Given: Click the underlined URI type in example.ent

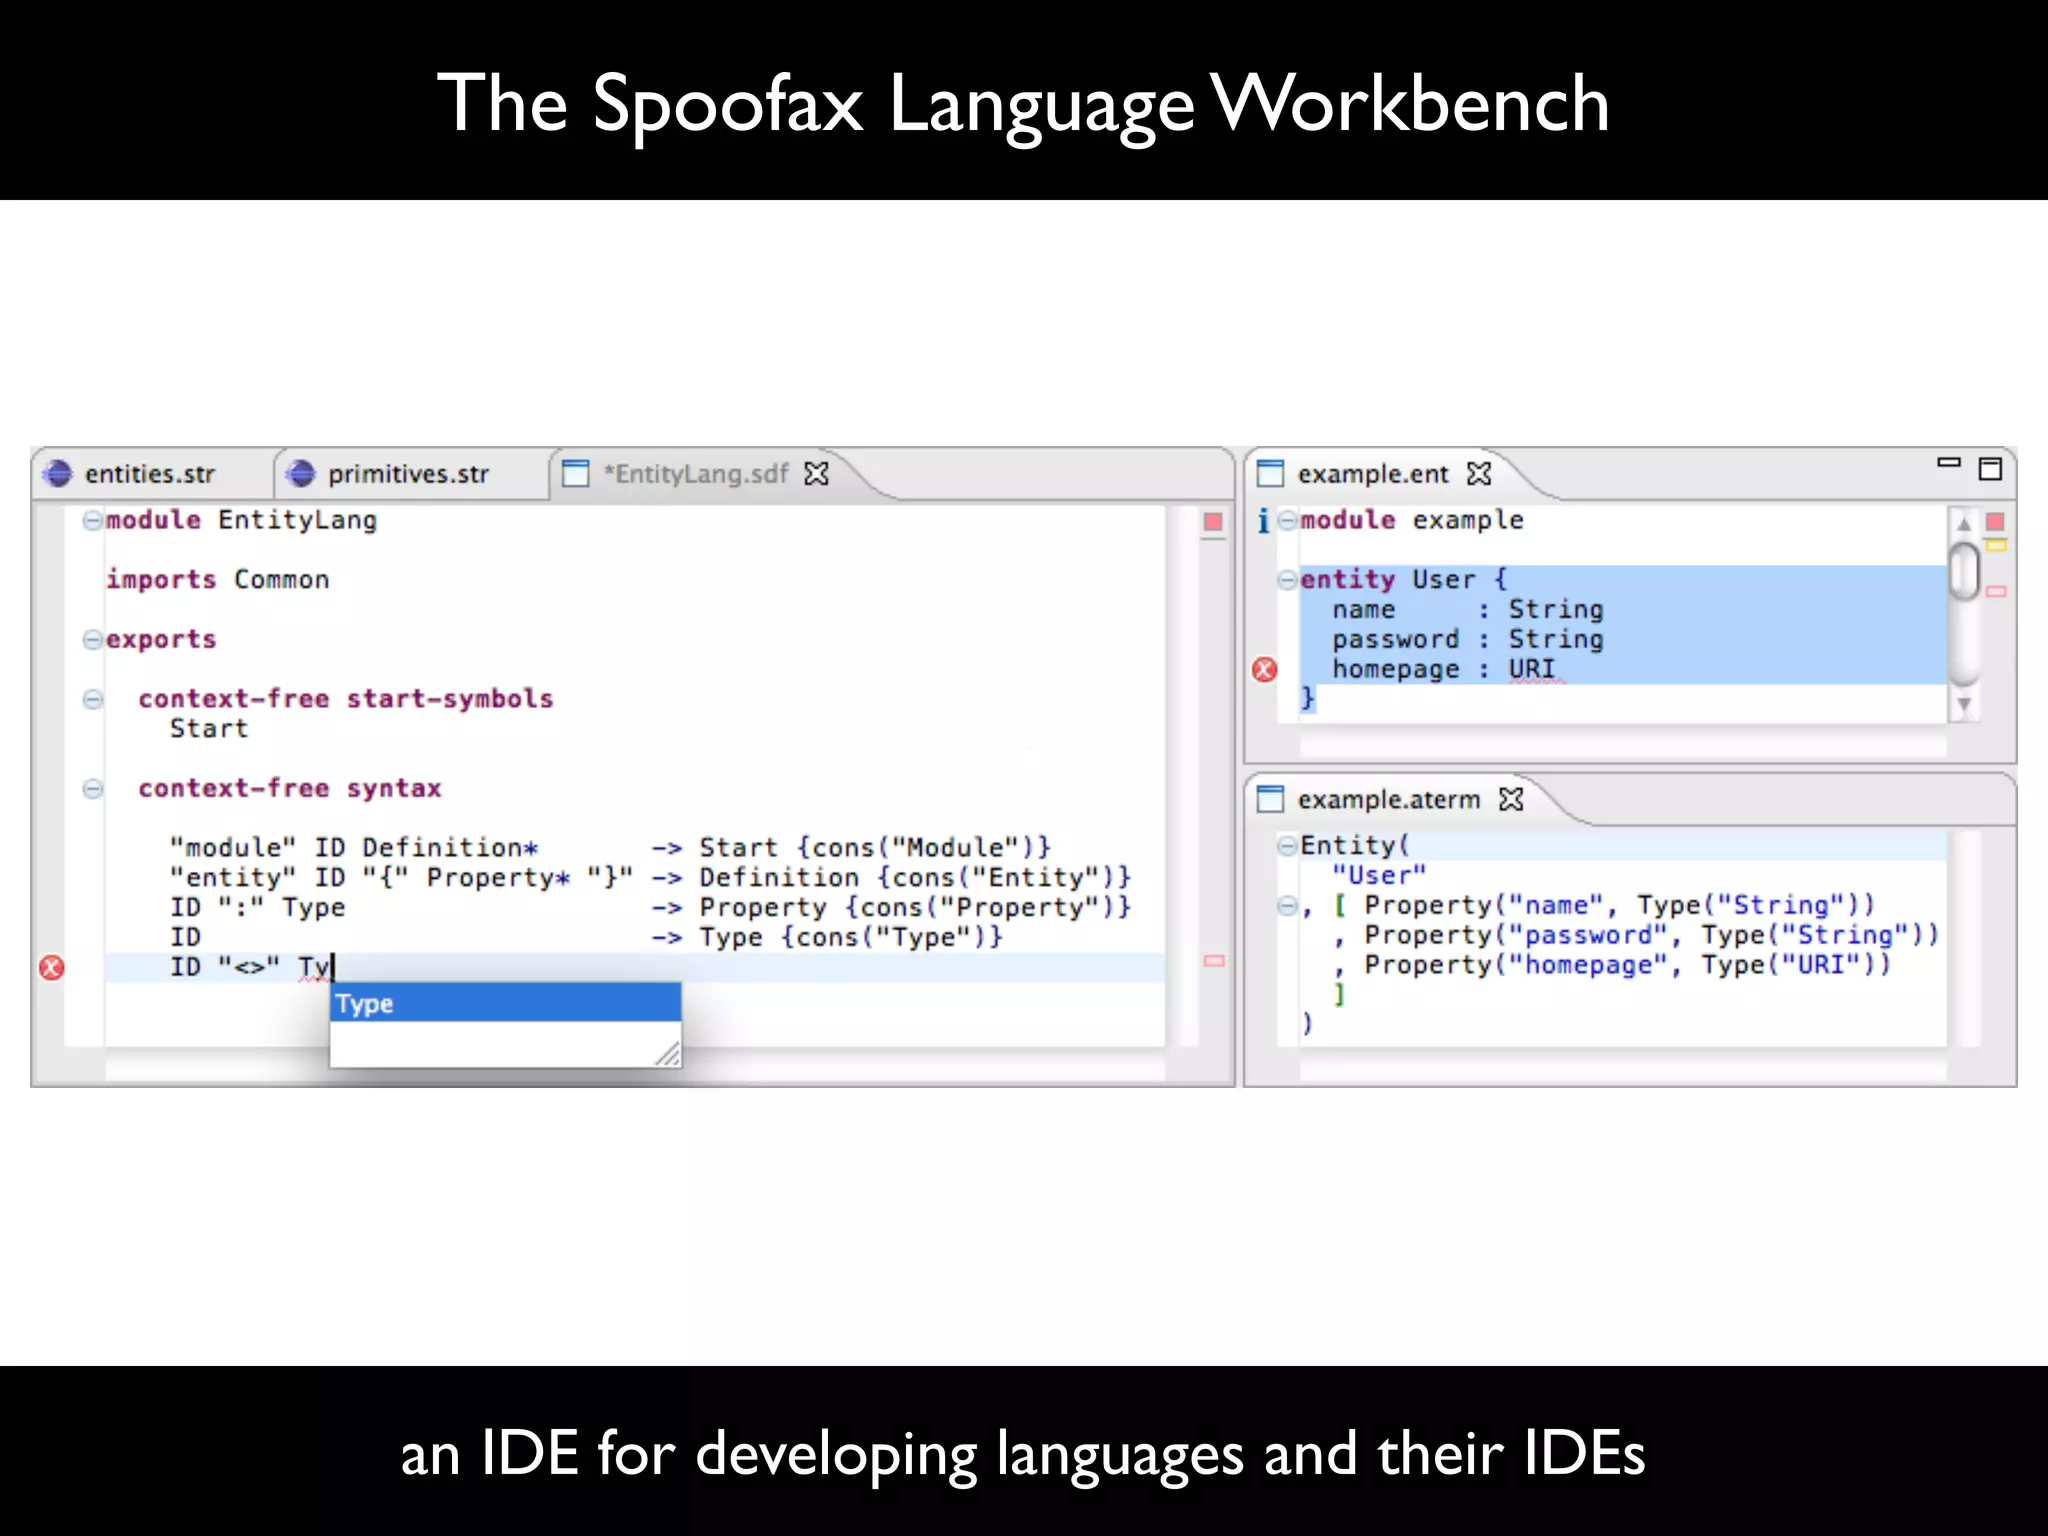Looking at the screenshot, I should [x=1532, y=669].
